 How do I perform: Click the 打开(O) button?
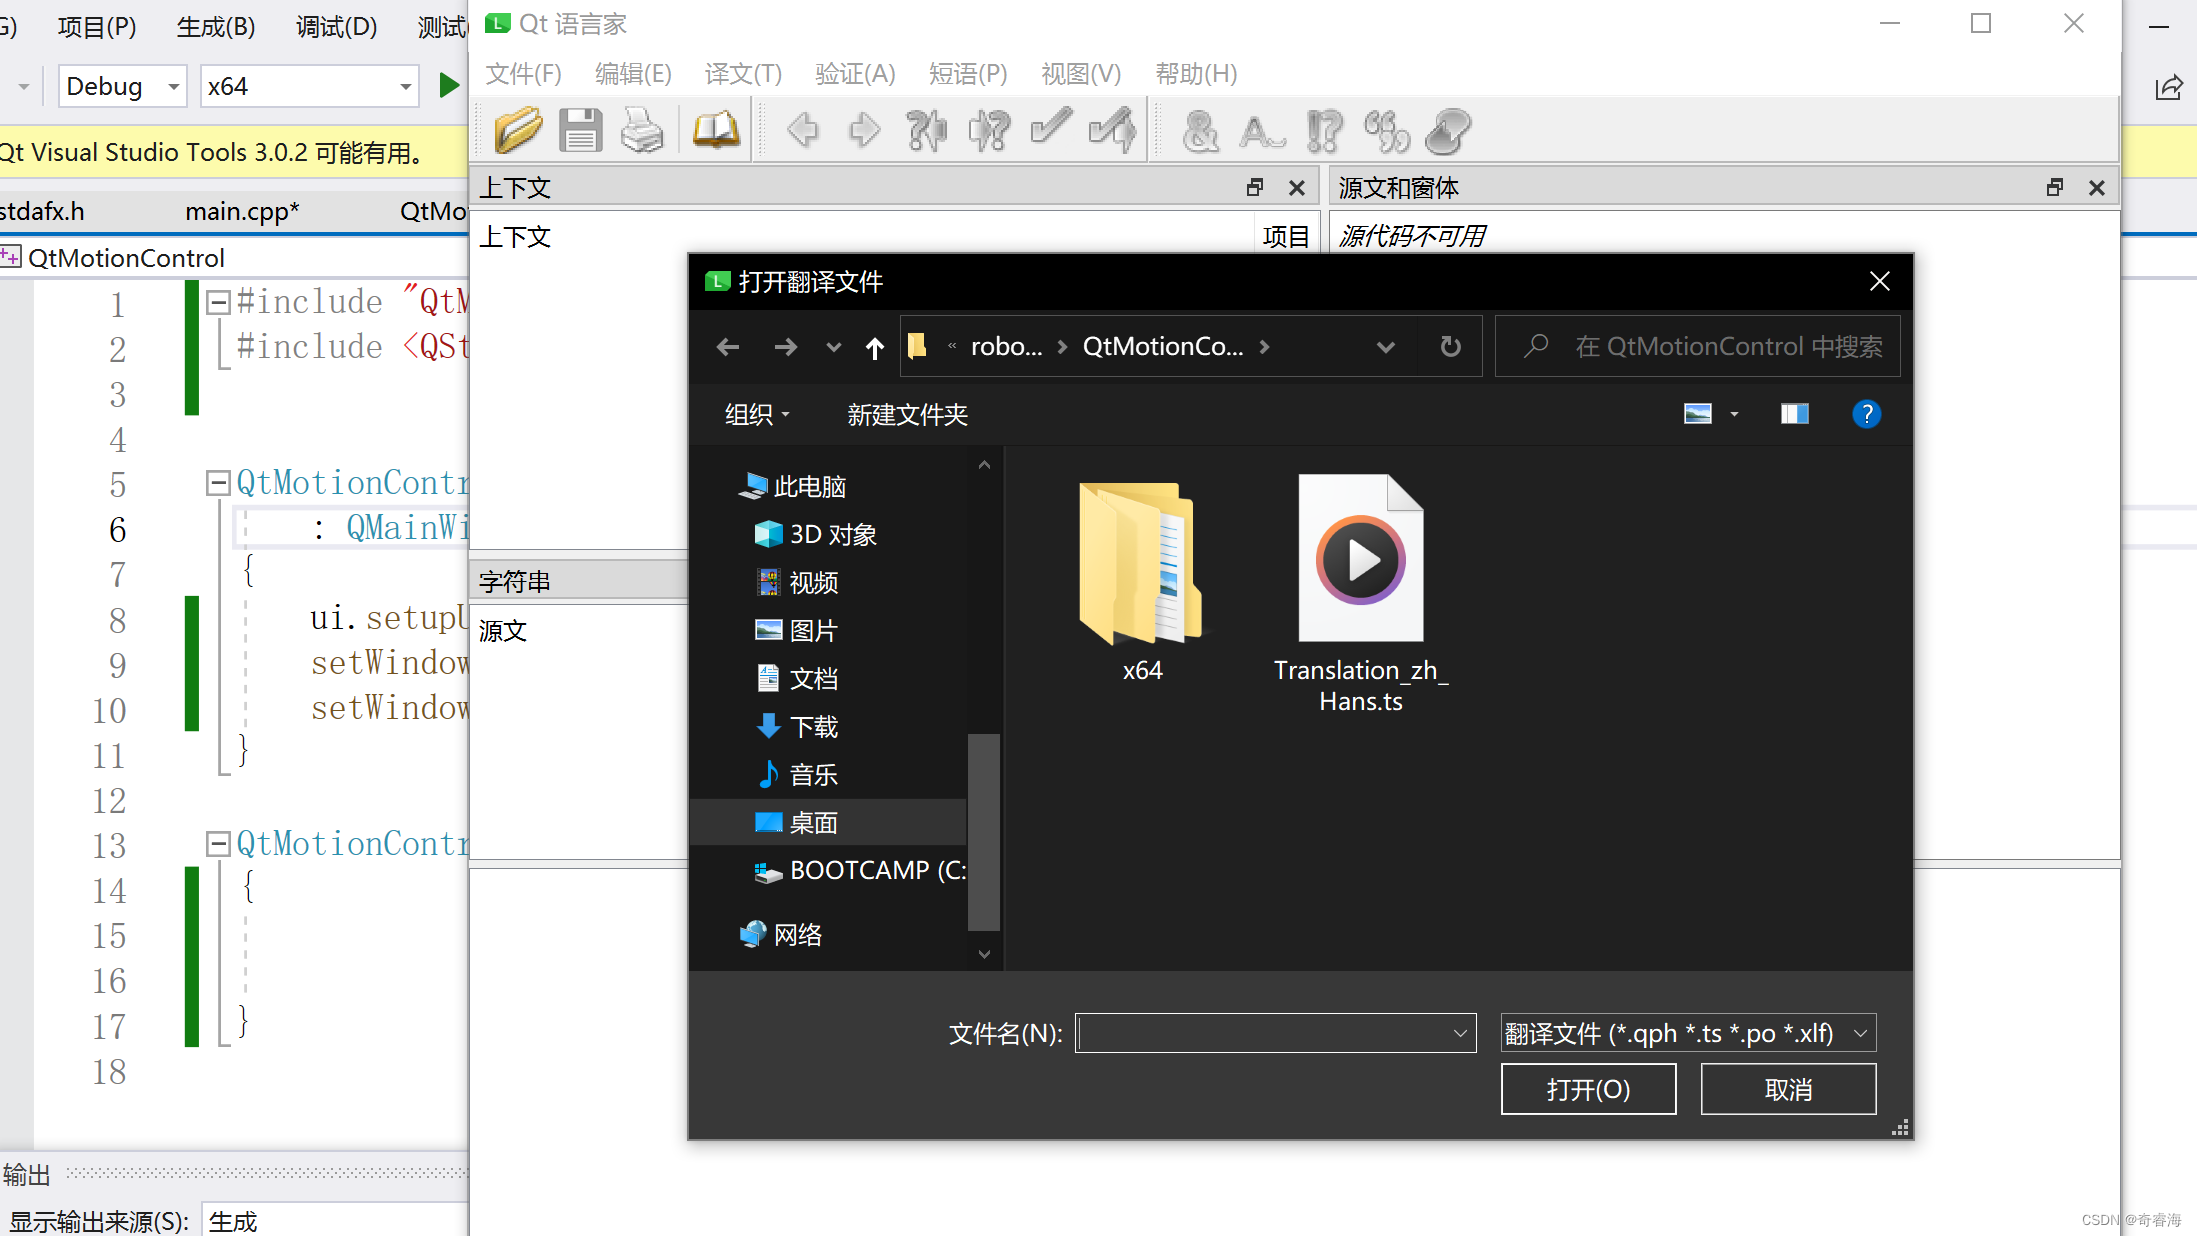[x=1588, y=1089]
